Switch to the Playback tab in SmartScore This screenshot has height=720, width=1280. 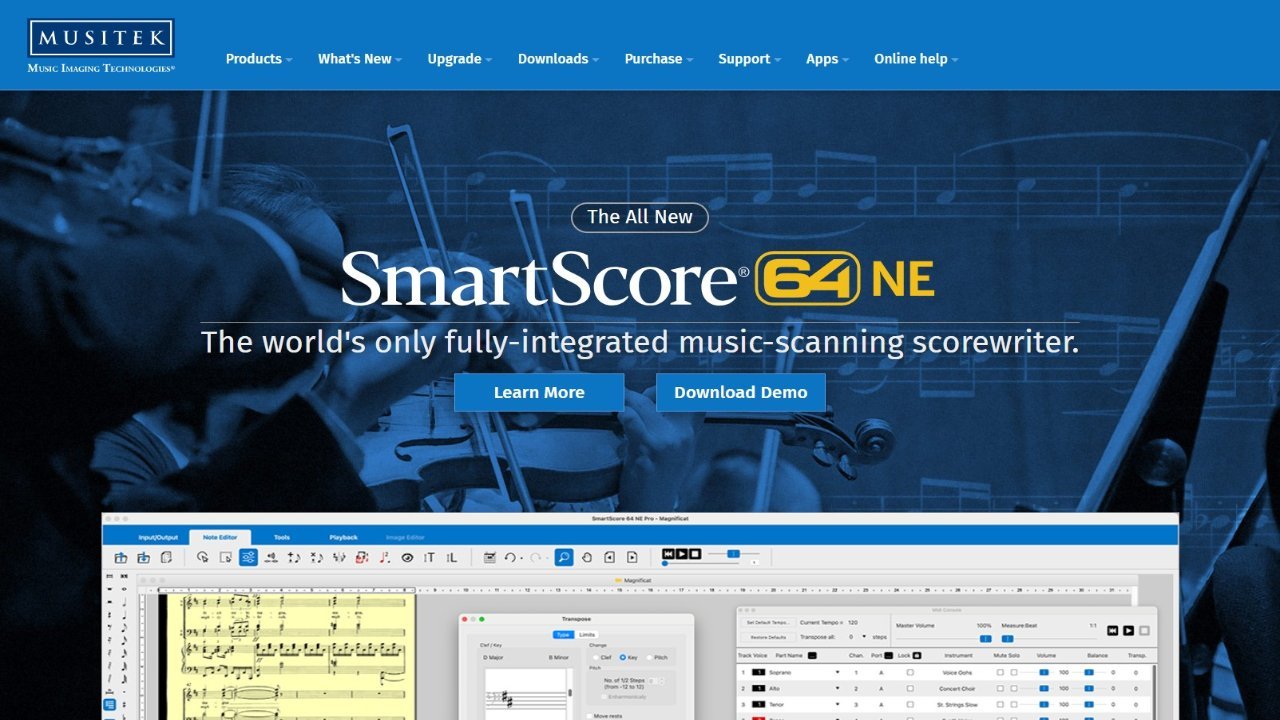pyautogui.click(x=343, y=537)
